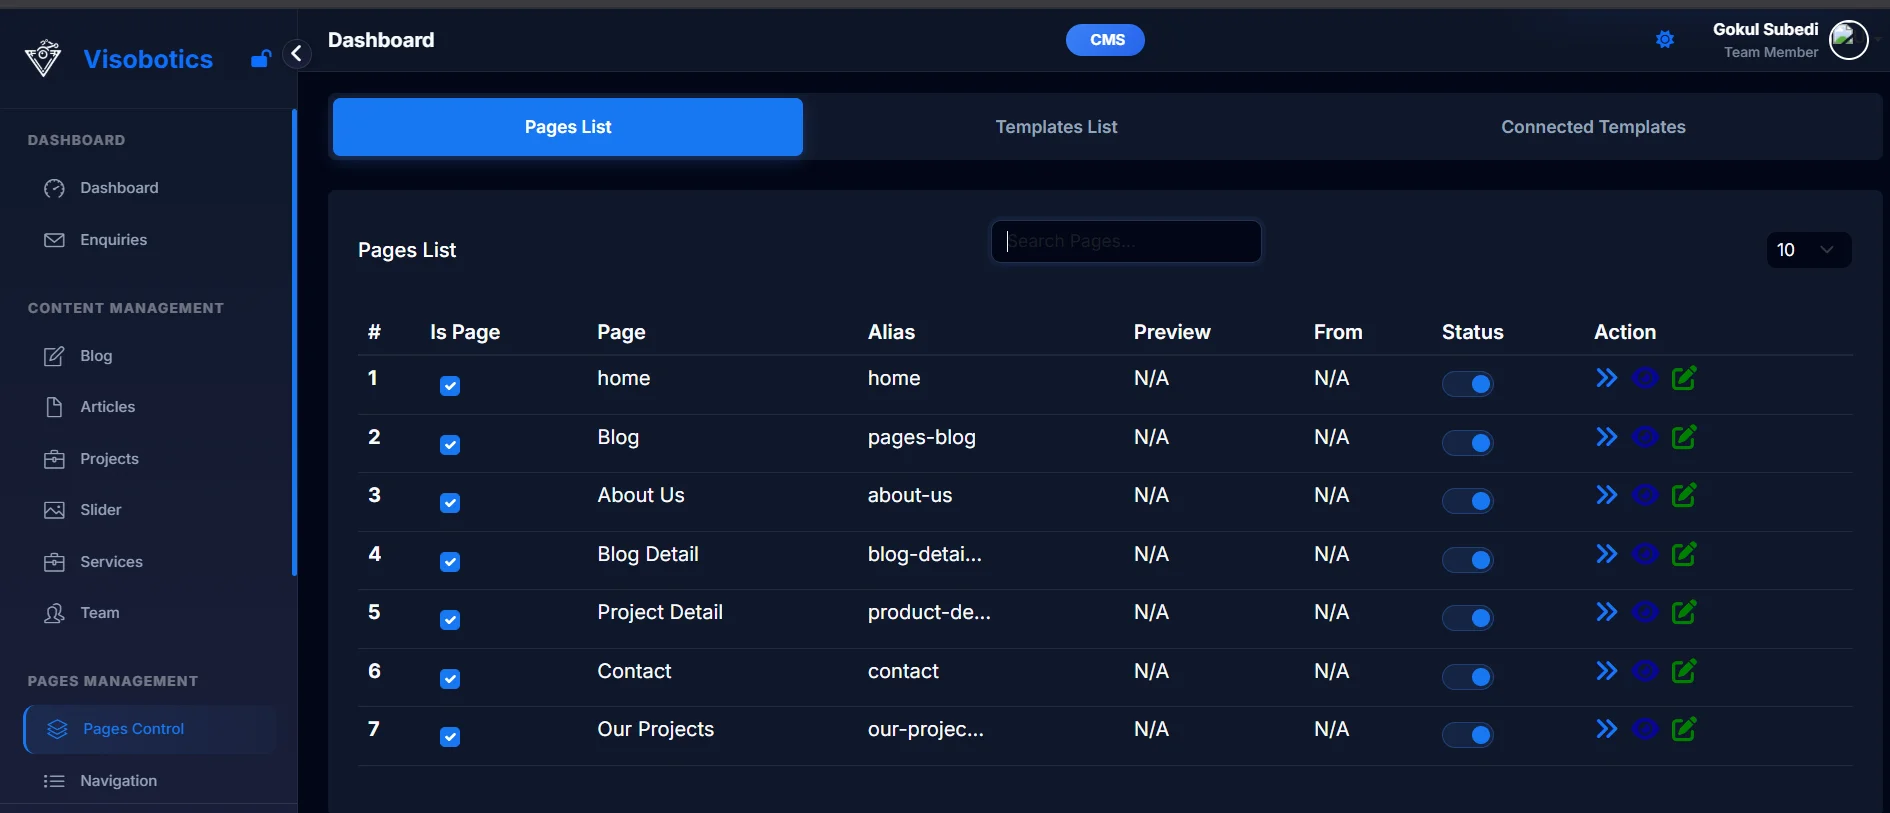The image size is (1890, 813).
Task: Click the double-chevron icon for home row
Action: click(1606, 378)
